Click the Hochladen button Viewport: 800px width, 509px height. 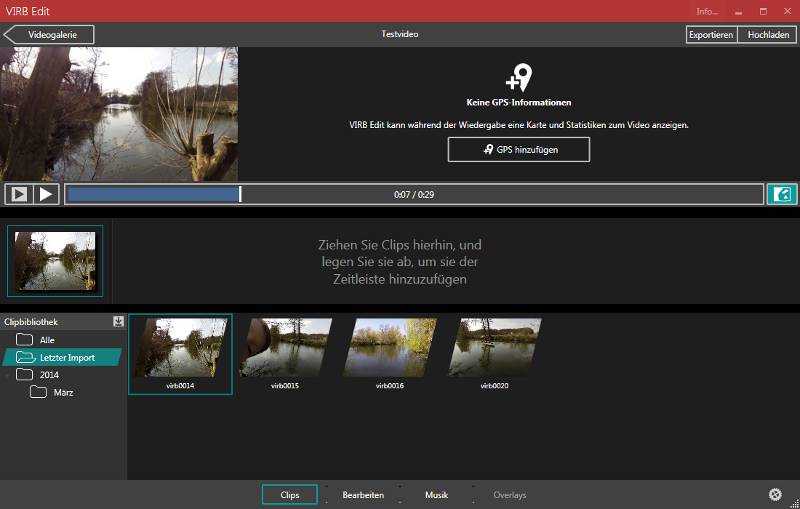coord(767,34)
